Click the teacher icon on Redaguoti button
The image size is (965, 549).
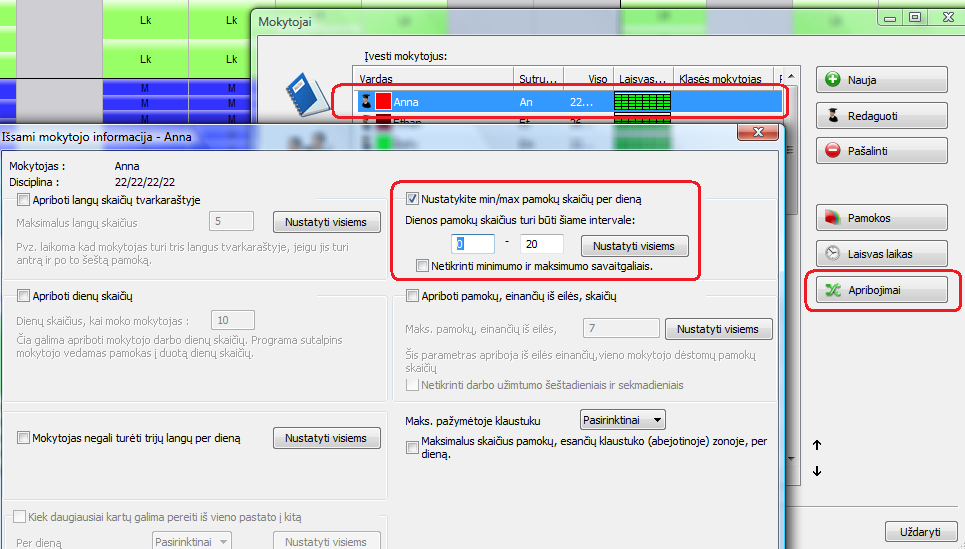pyautogui.click(x=833, y=116)
